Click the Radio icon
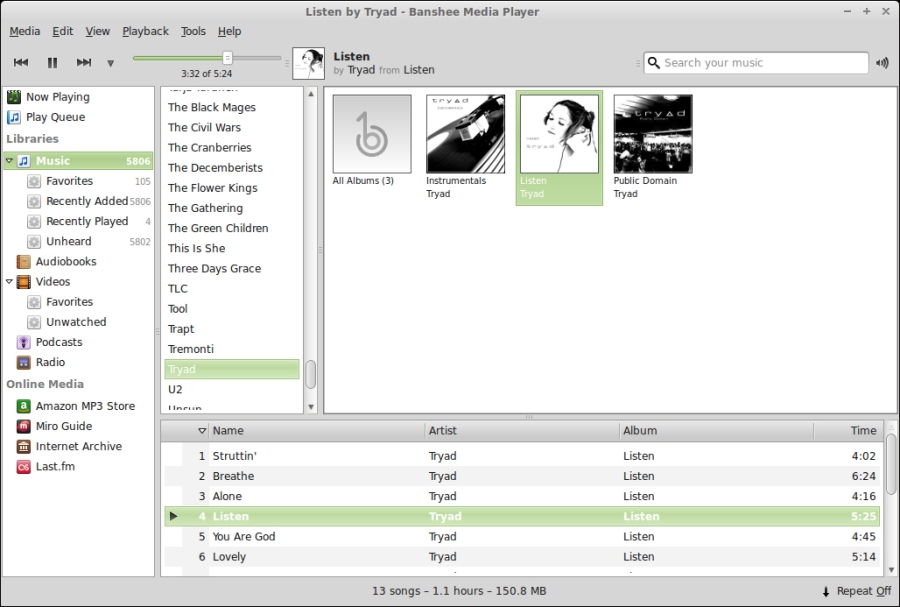 [24, 363]
